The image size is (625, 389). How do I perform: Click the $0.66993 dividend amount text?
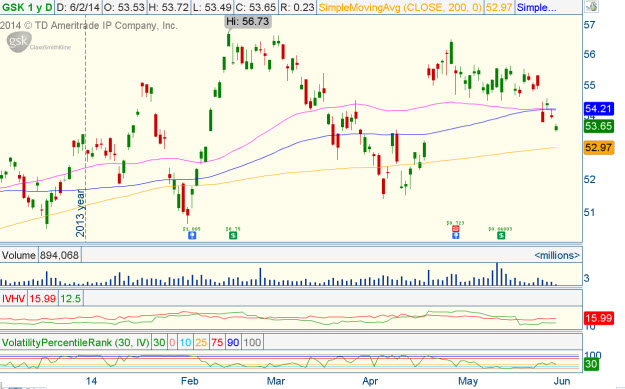pyautogui.click(x=500, y=229)
